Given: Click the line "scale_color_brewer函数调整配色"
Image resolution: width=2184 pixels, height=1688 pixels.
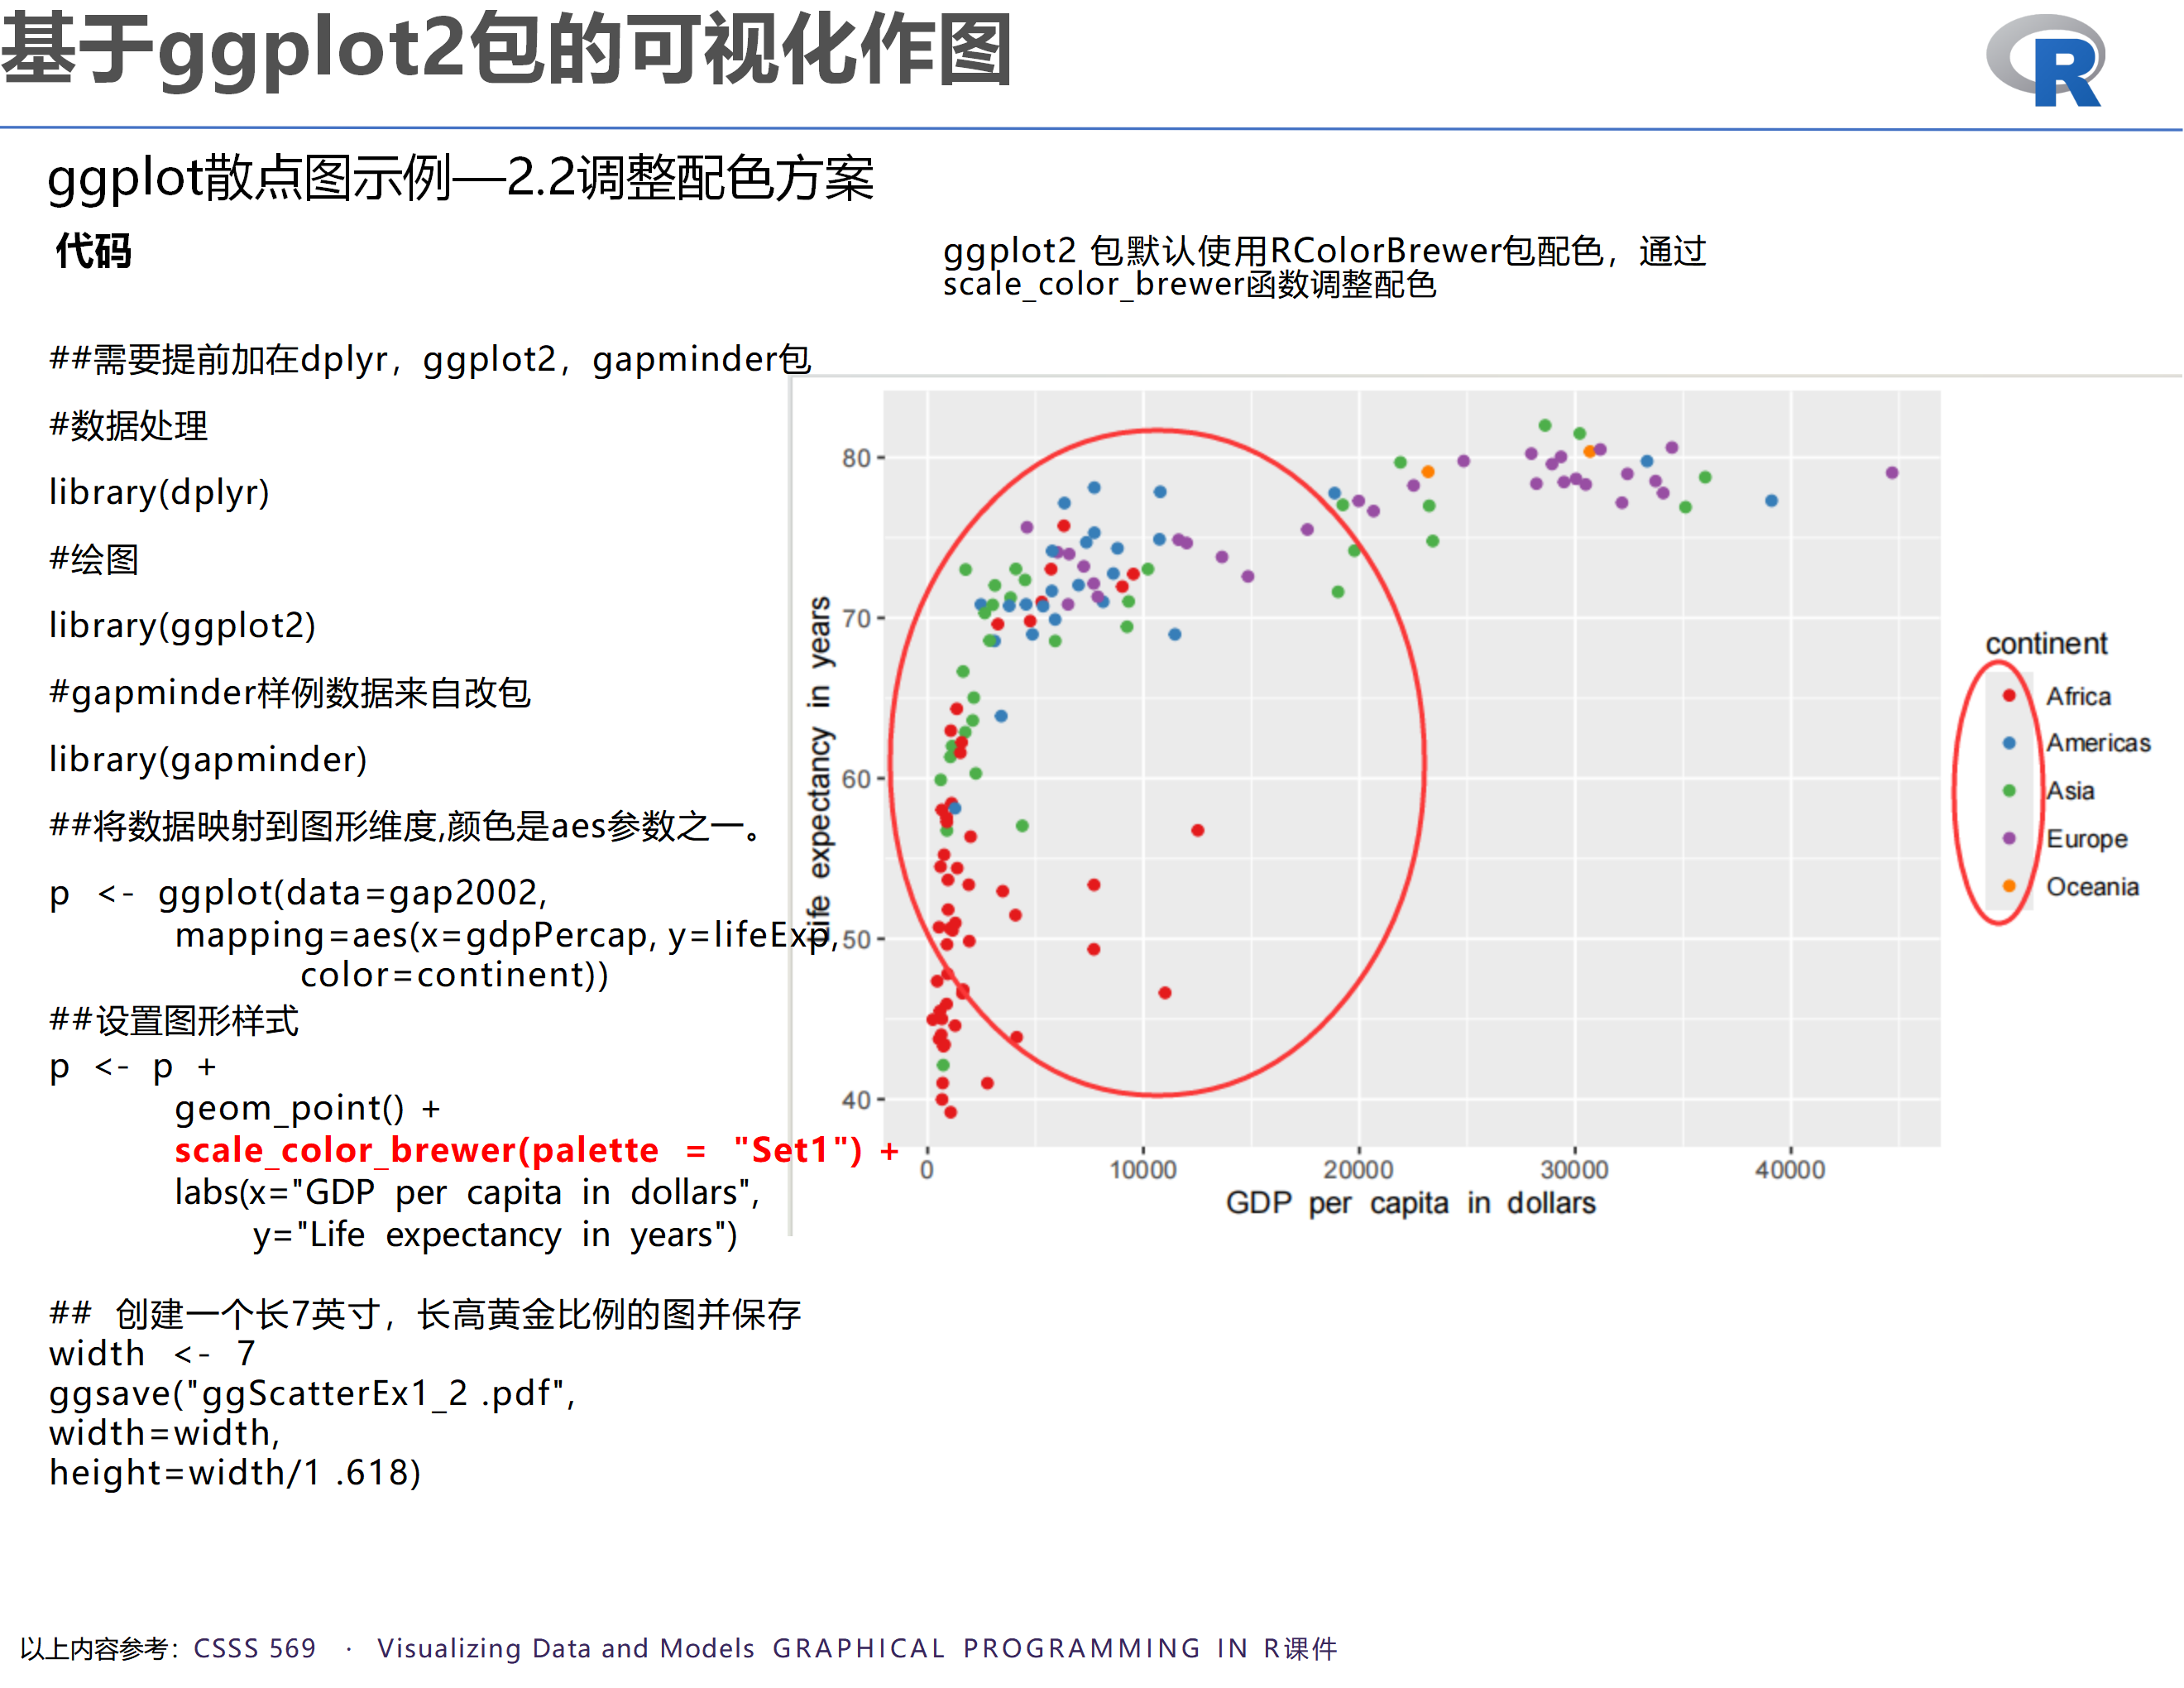Looking at the screenshot, I should click(1190, 285).
